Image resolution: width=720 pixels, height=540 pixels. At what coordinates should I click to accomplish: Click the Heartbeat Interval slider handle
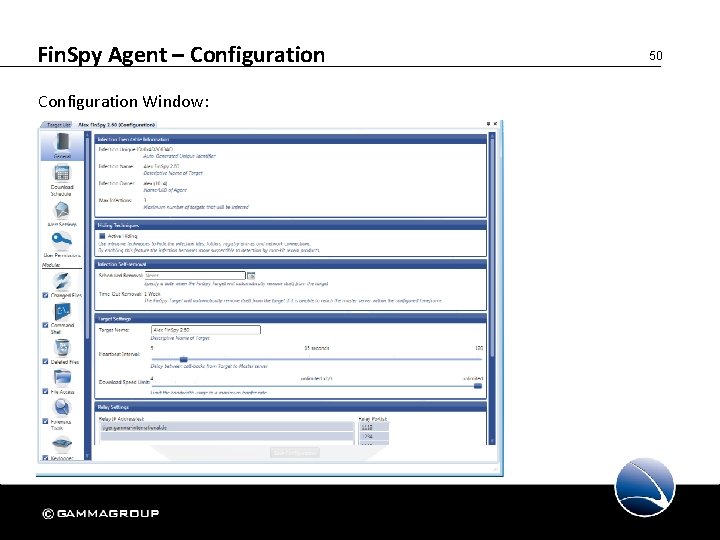(x=184, y=360)
